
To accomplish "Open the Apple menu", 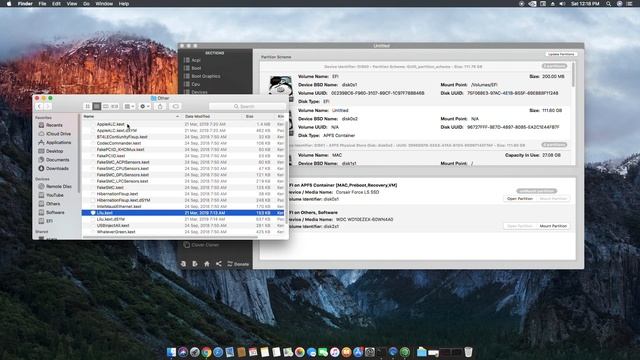I will [9, 4].
